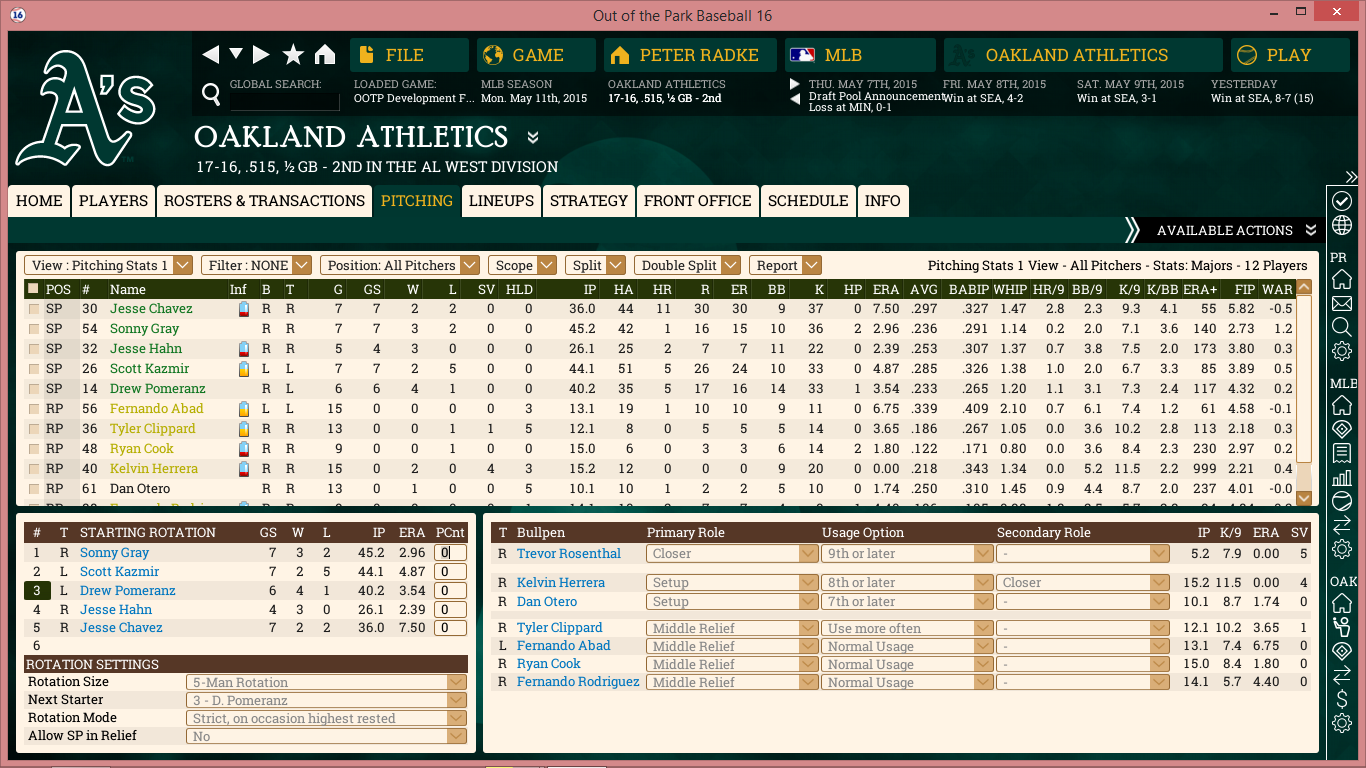Check the box for Fernando Abad row
Image resolution: width=1366 pixels, height=768 pixels.
coord(35,409)
